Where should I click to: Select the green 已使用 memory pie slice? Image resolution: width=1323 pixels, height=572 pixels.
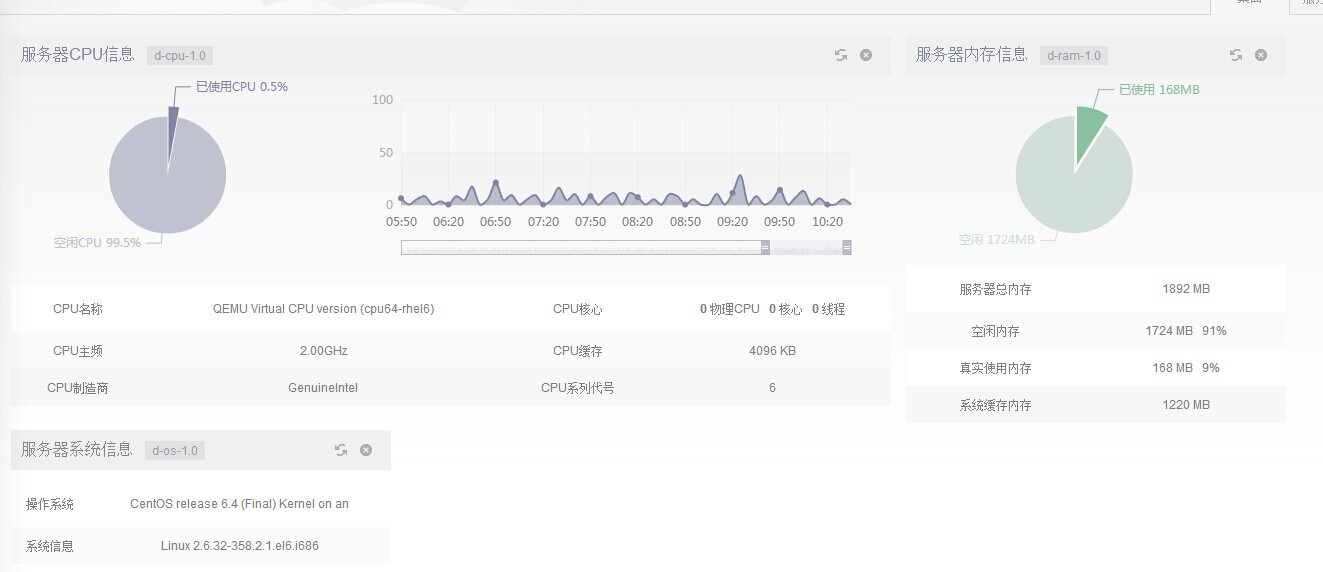pyautogui.click(x=1089, y=130)
